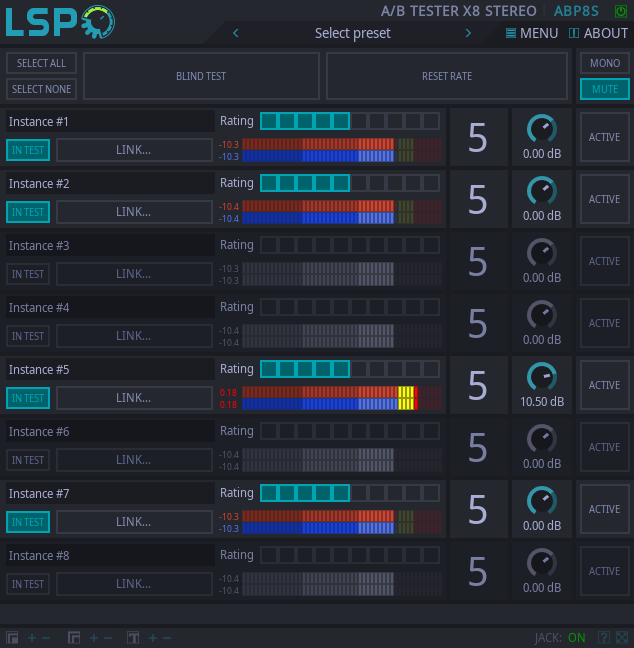Image resolution: width=634 pixels, height=648 pixels.
Task: Click the fullscreen icon in bottom right corner
Action: [622, 637]
